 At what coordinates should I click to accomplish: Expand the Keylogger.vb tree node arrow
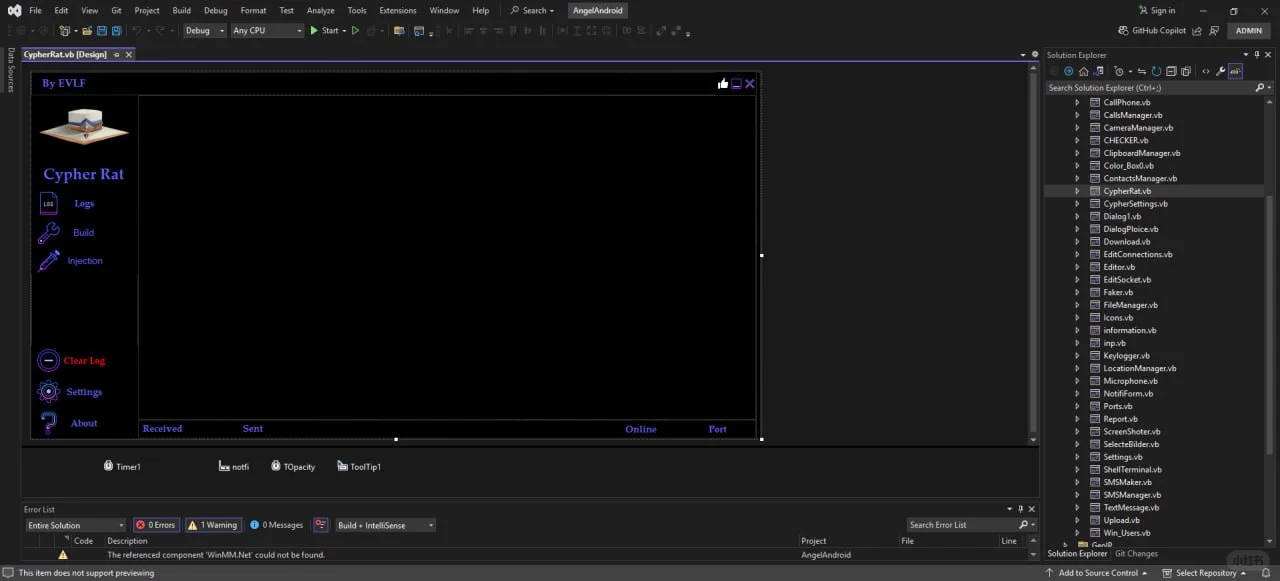point(1077,355)
